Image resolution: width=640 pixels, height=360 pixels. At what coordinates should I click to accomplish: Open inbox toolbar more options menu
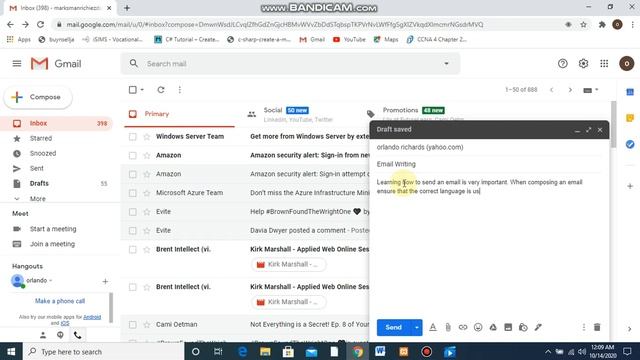[x=180, y=90]
